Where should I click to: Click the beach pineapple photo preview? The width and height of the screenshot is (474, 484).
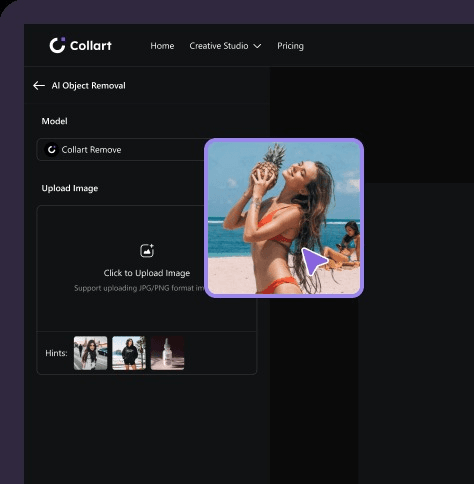click(x=284, y=218)
